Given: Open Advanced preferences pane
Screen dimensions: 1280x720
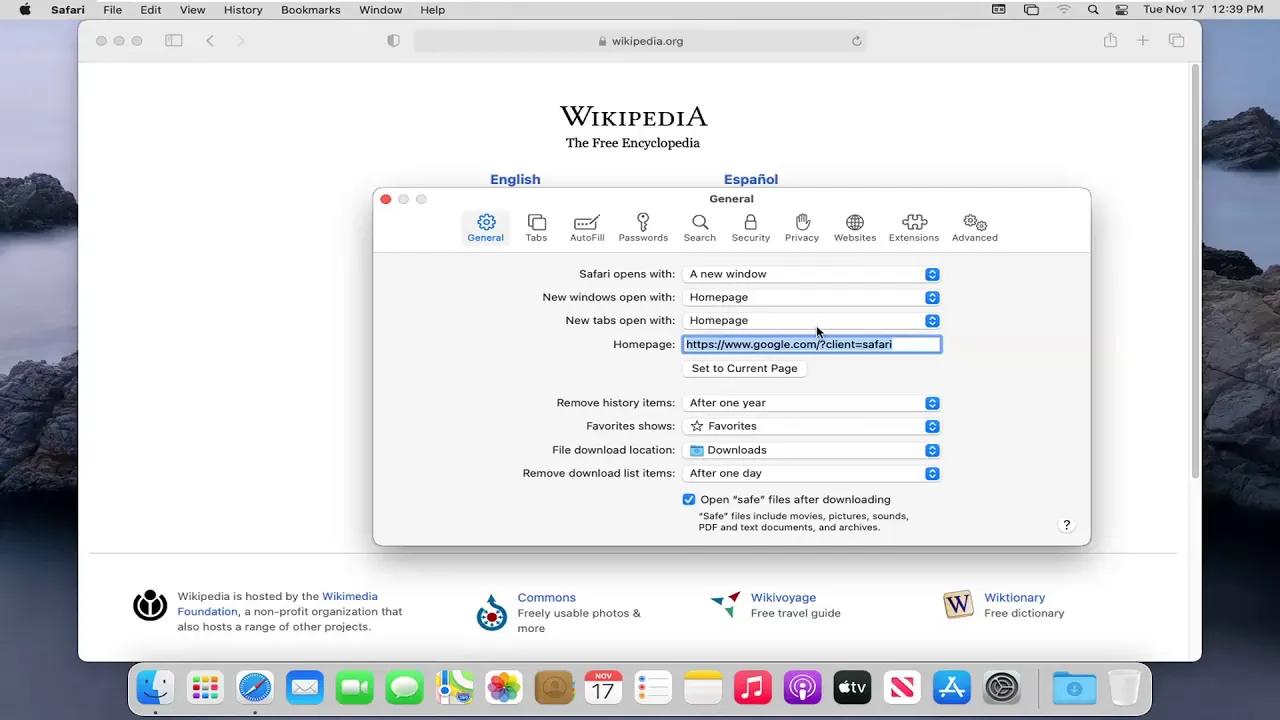Looking at the screenshot, I should (975, 228).
